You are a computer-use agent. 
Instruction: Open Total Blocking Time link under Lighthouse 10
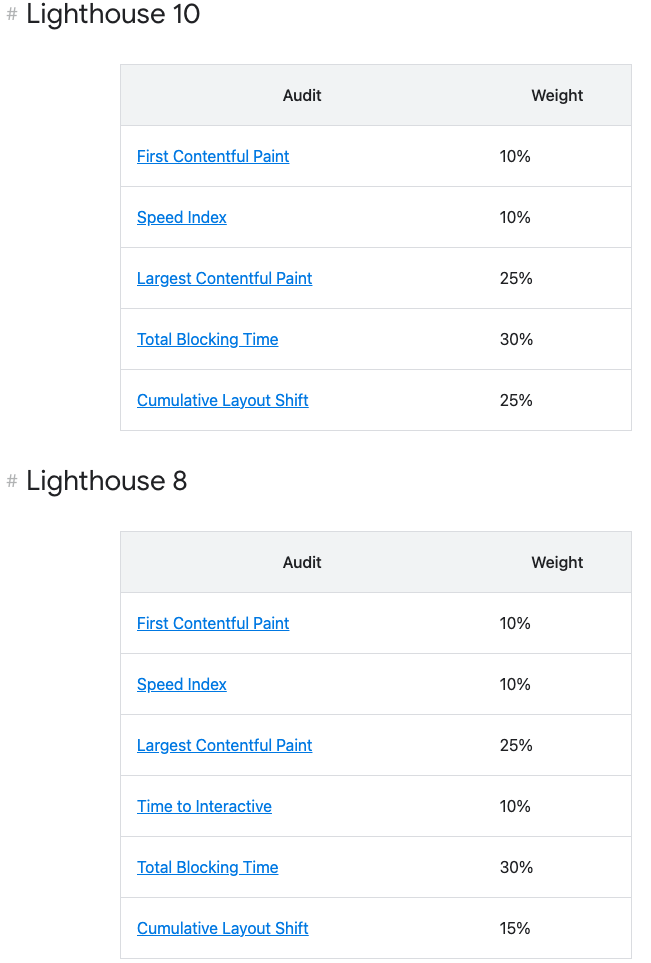[x=207, y=339]
